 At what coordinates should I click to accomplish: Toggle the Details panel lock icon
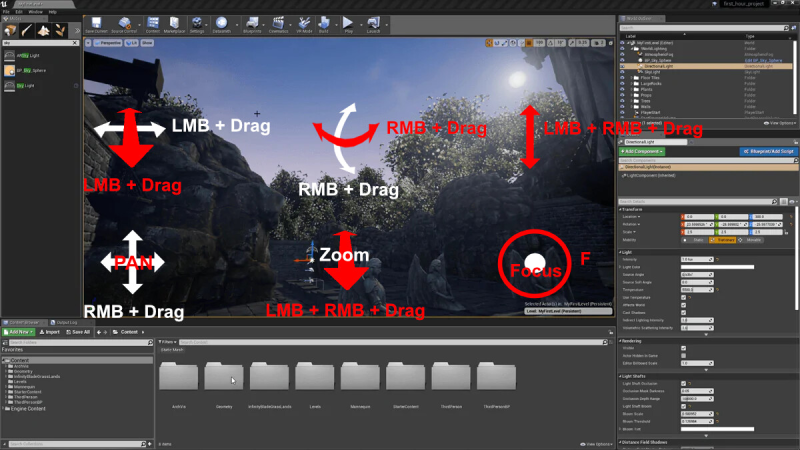point(796,142)
